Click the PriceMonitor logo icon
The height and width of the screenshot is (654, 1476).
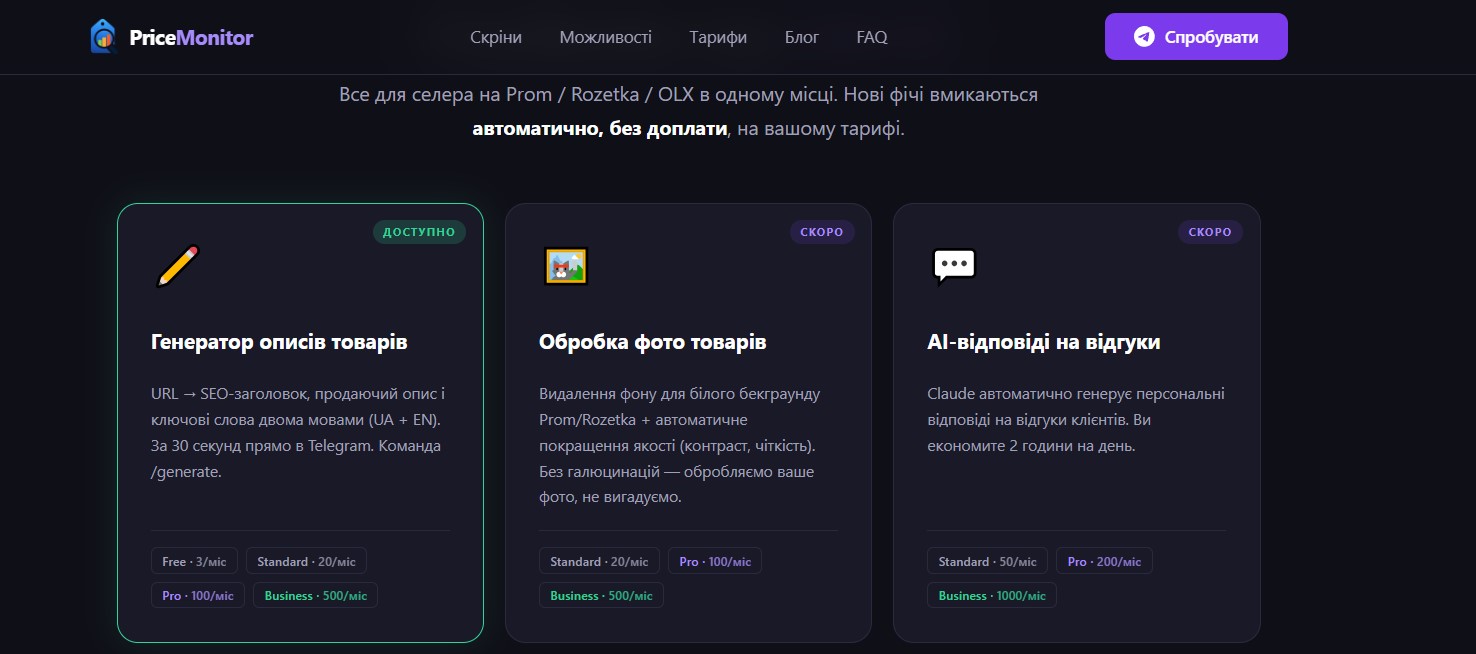tap(104, 37)
